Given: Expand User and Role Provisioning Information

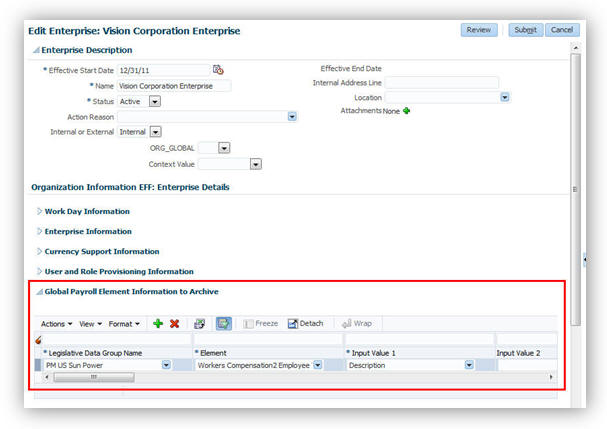Looking at the screenshot, I should pyautogui.click(x=39, y=272).
